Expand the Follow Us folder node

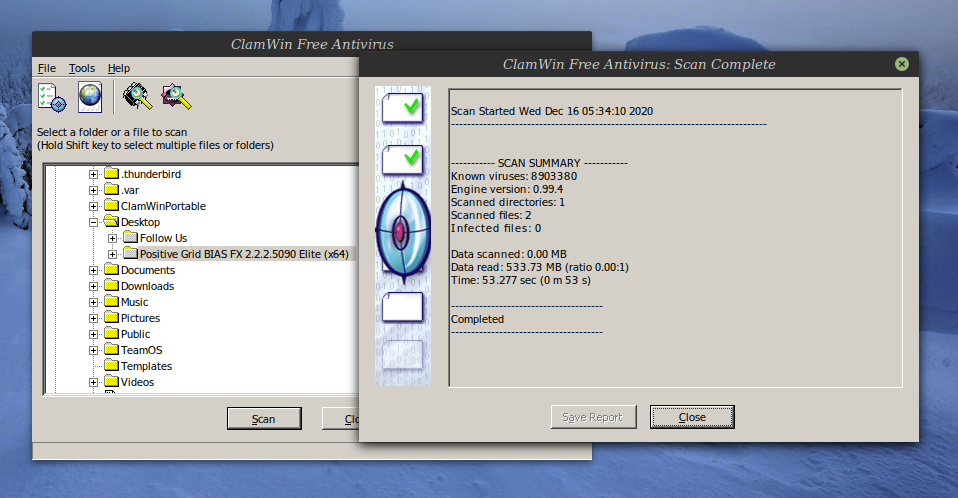tap(112, 238)
